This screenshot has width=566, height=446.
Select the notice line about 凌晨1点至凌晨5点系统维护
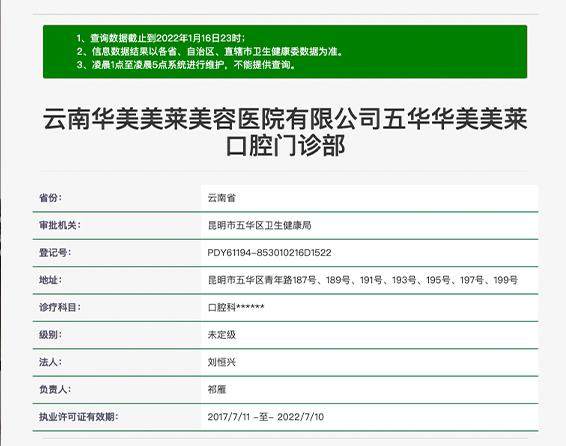click(186, 65)
